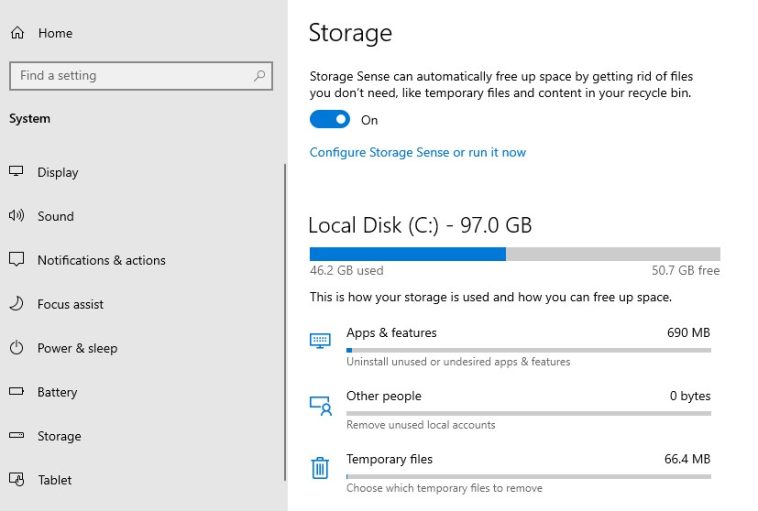This screenshot has width=758, height=511.
Task: Open the Storage settings page
Action: (x=59, y=436)
